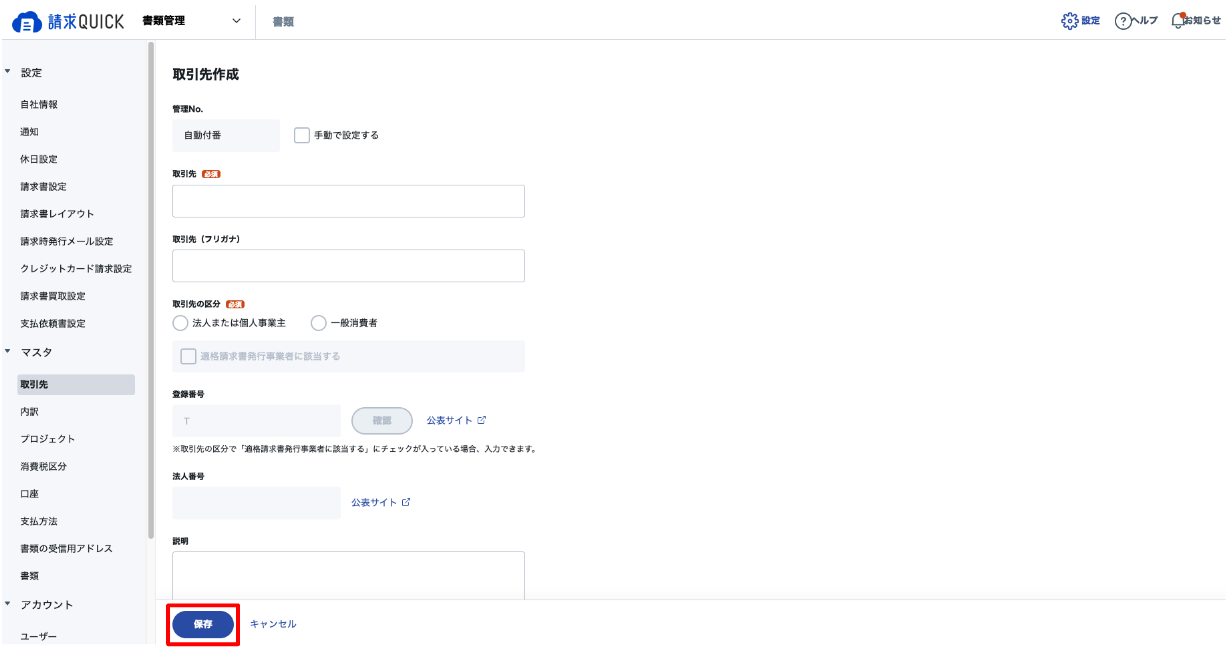Open 内訳 in sidebar
The height and width of the screenshot is (659, 1230).
click(29, 411)
